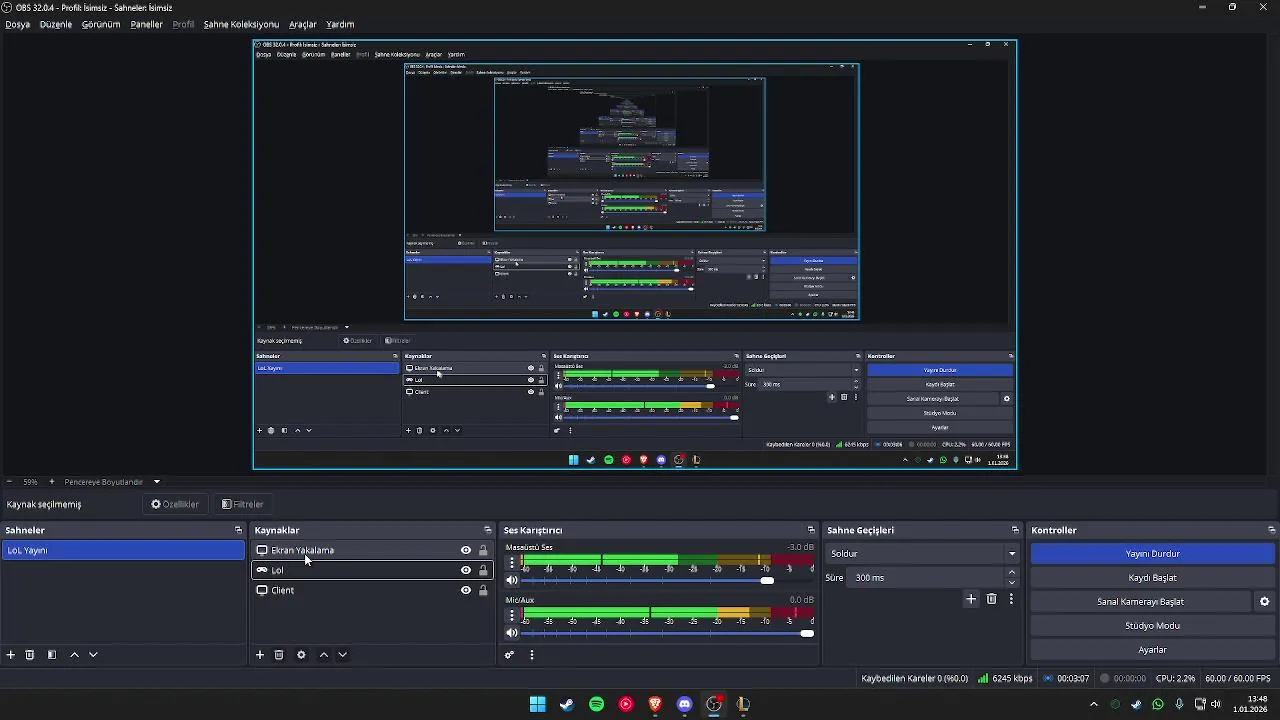Click Sanal Kamerayı Başlat button
Image resolution: width=1280 pixels, height=720 pixels.
click(1141, 602)
